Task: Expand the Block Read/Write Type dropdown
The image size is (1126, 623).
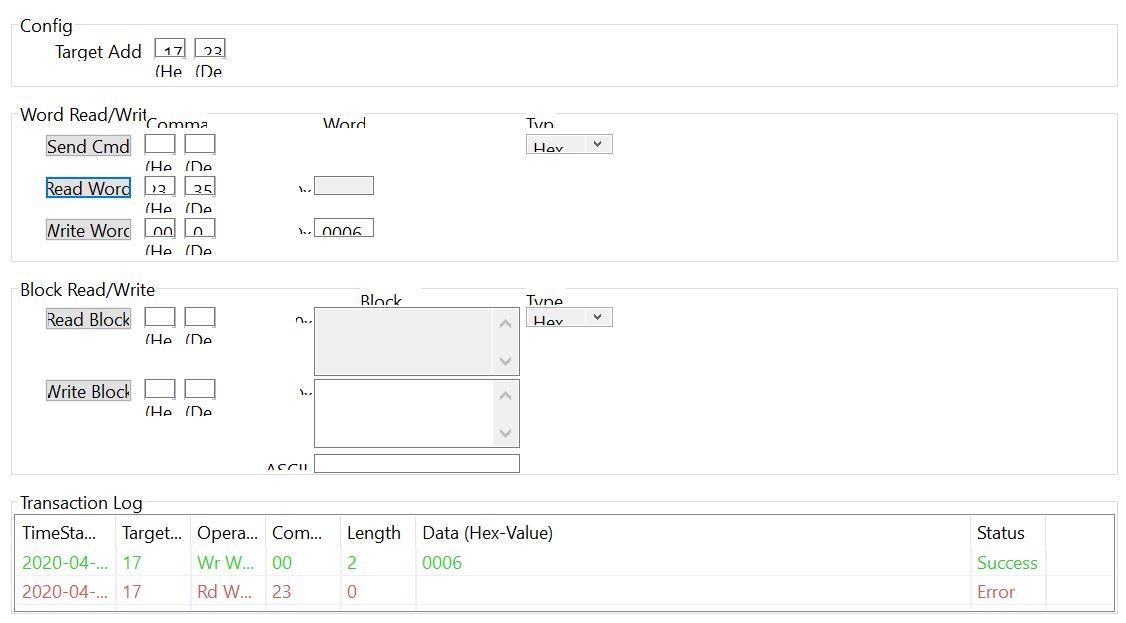Action: coord(569,317)
